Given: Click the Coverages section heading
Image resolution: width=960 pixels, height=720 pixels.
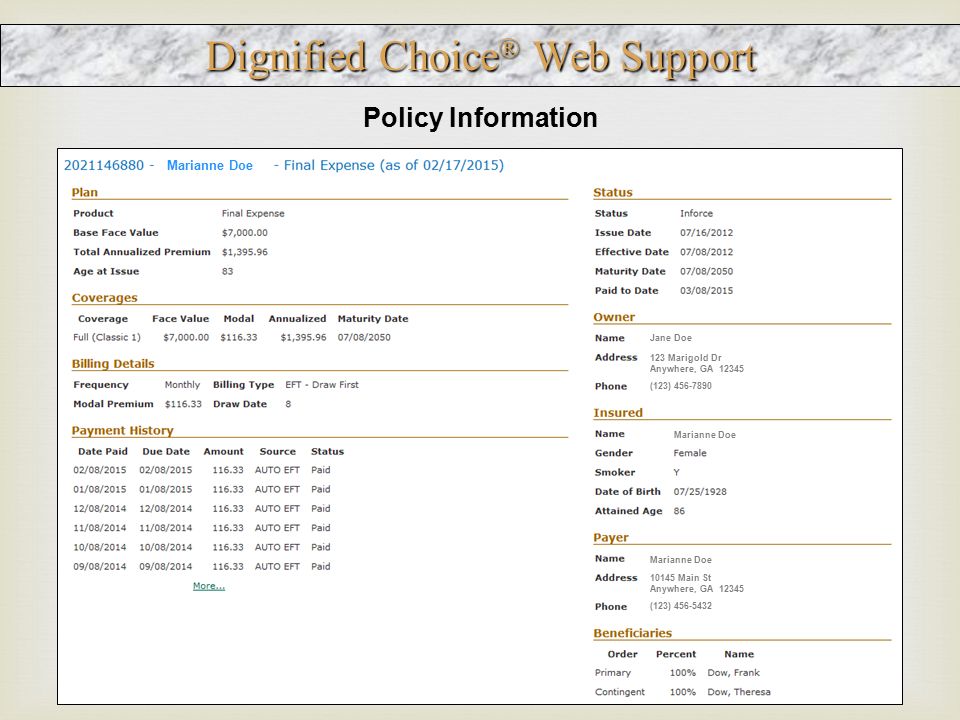Looking at the screenshot, I should tap(105, 298).
